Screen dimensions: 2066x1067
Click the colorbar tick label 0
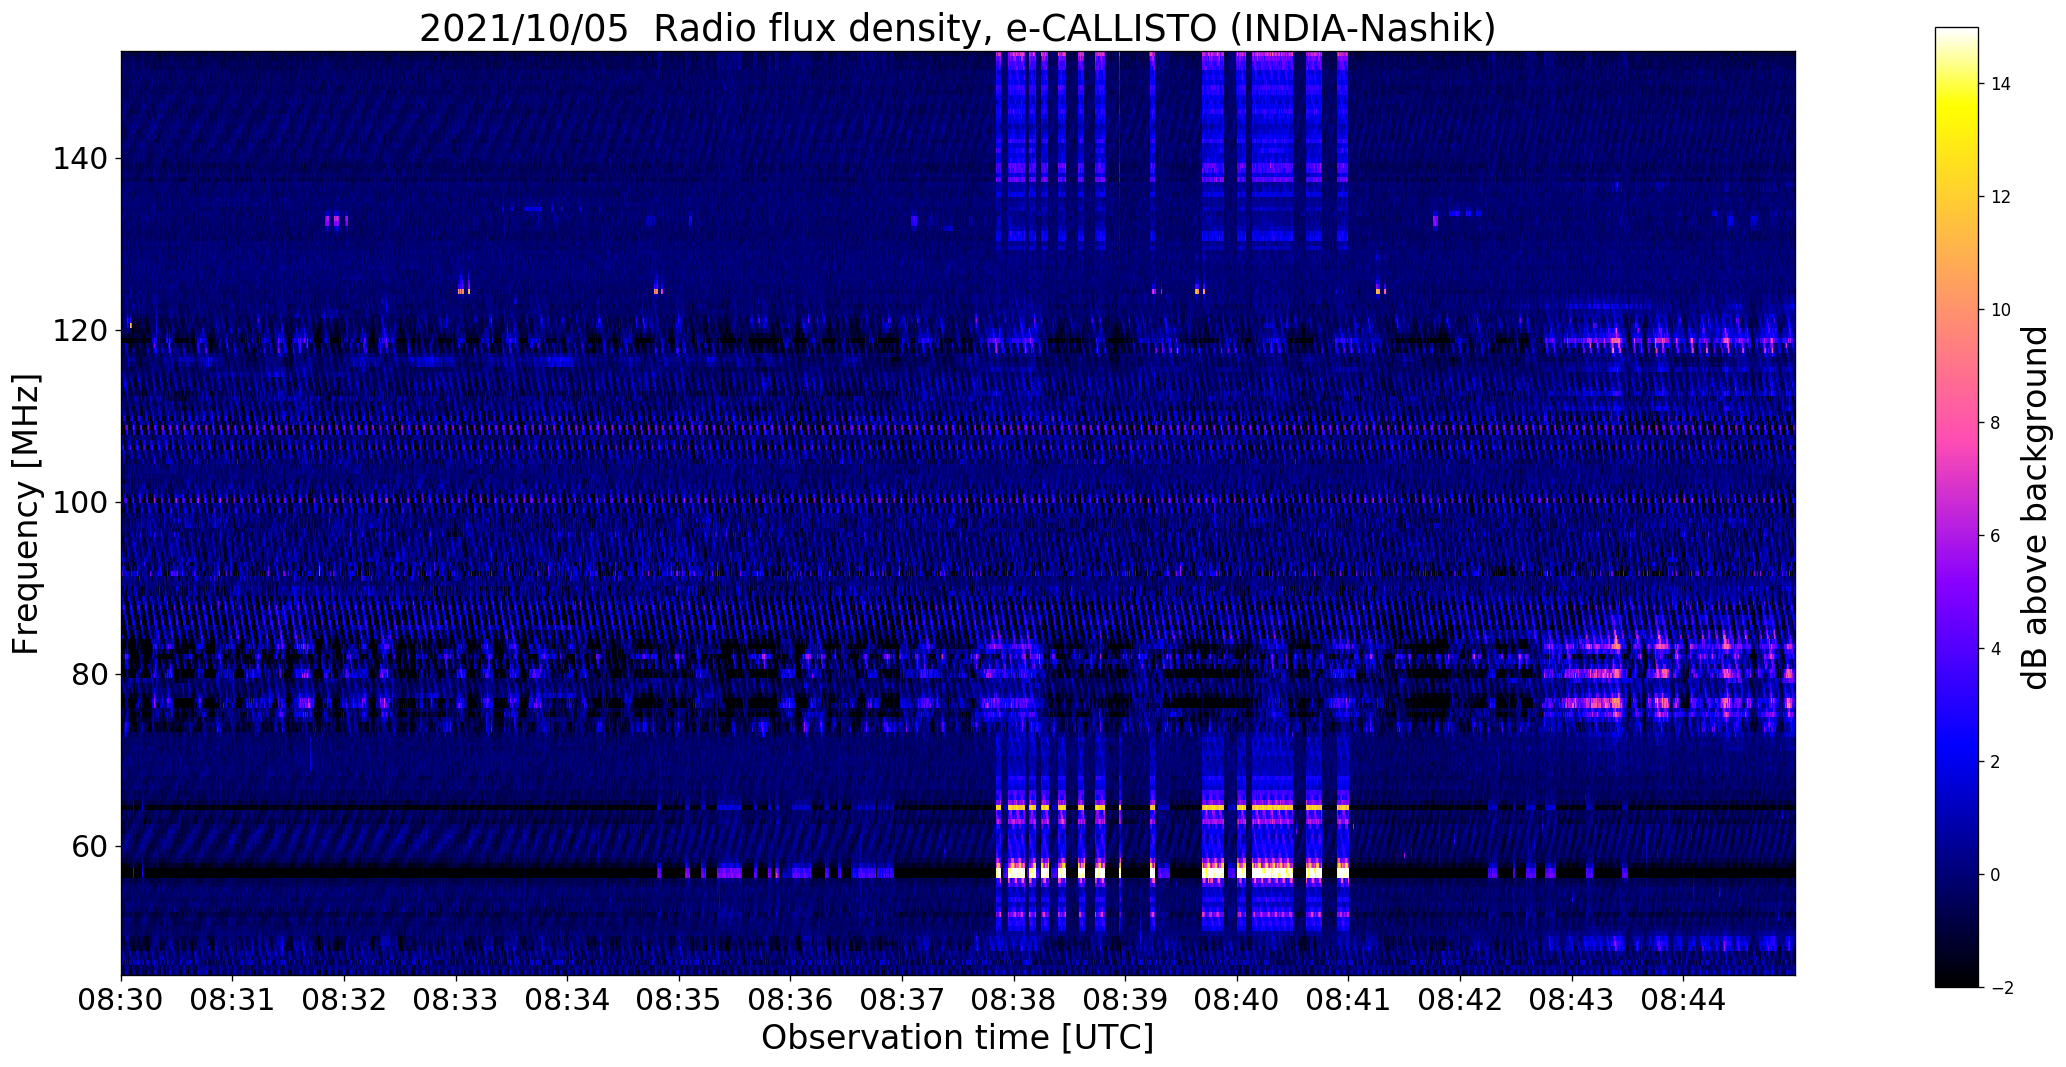pos(1996,875)
